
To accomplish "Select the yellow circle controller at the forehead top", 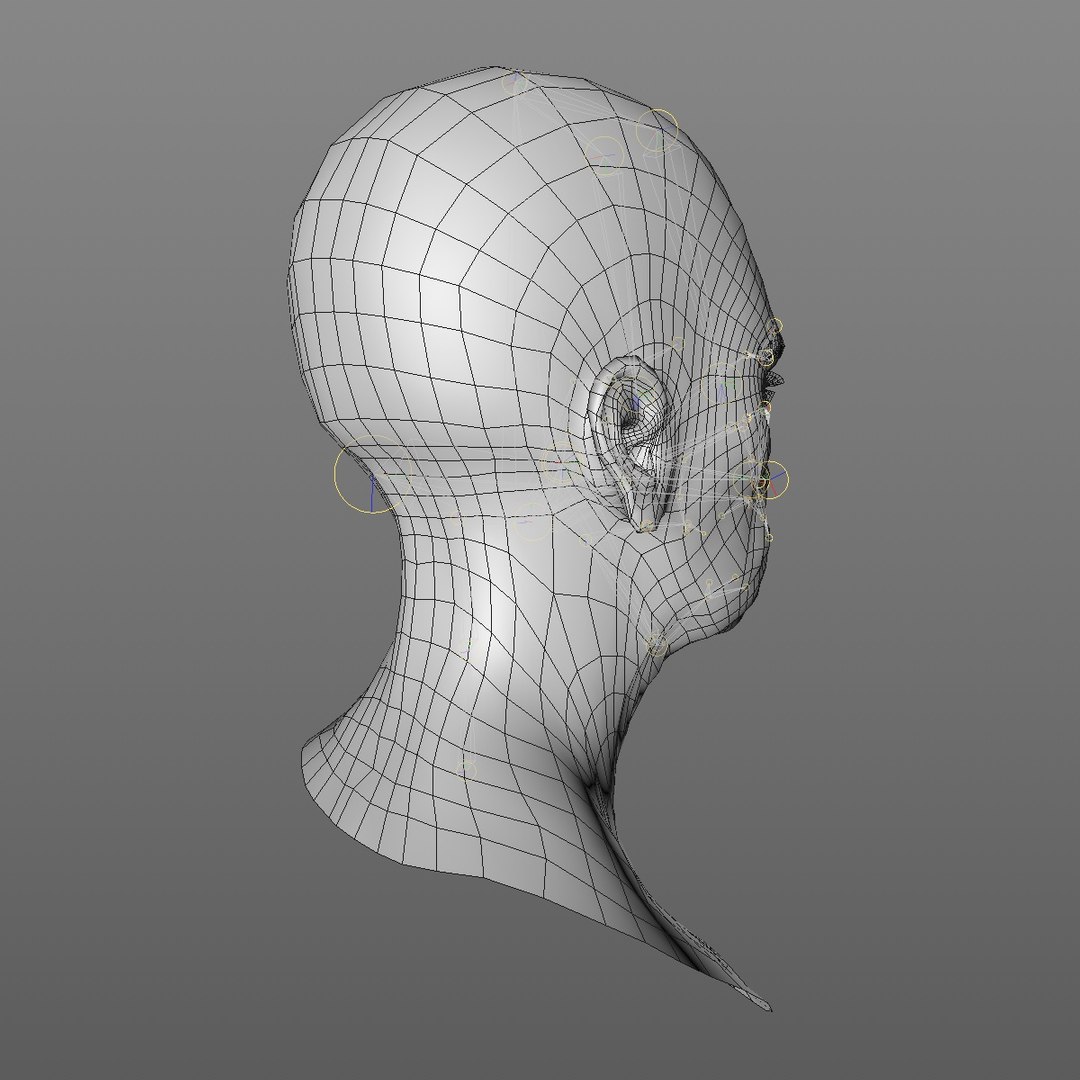I will [x=657, y=130].
